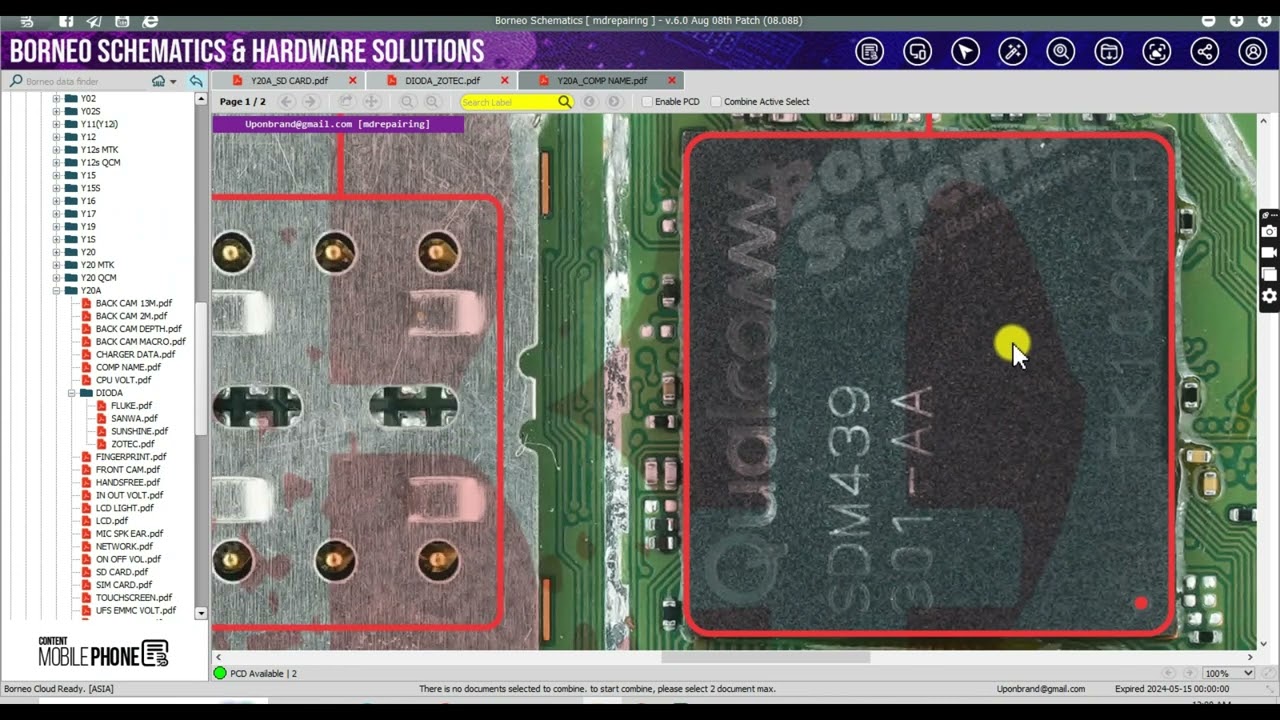Click the Search Label magnifier icon

pyautogui.click(x=565, y=102)
